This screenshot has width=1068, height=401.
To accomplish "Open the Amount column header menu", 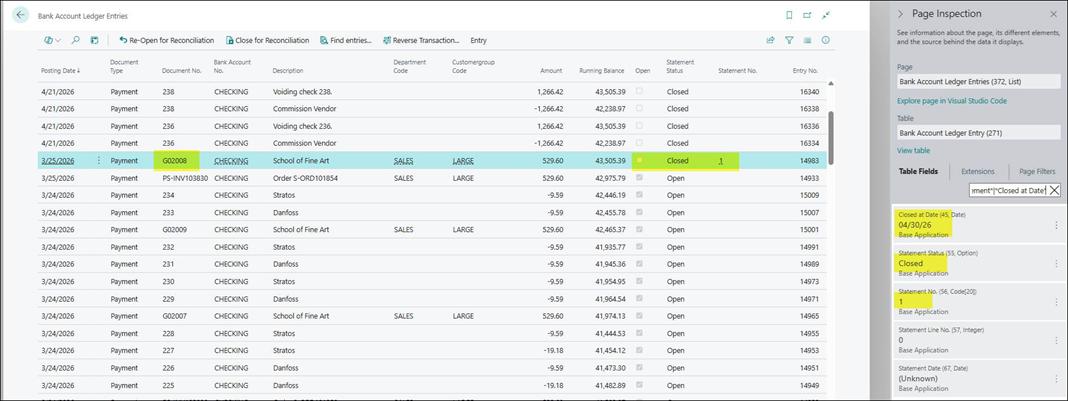I will pyautogui.click(x=551, y=70).
